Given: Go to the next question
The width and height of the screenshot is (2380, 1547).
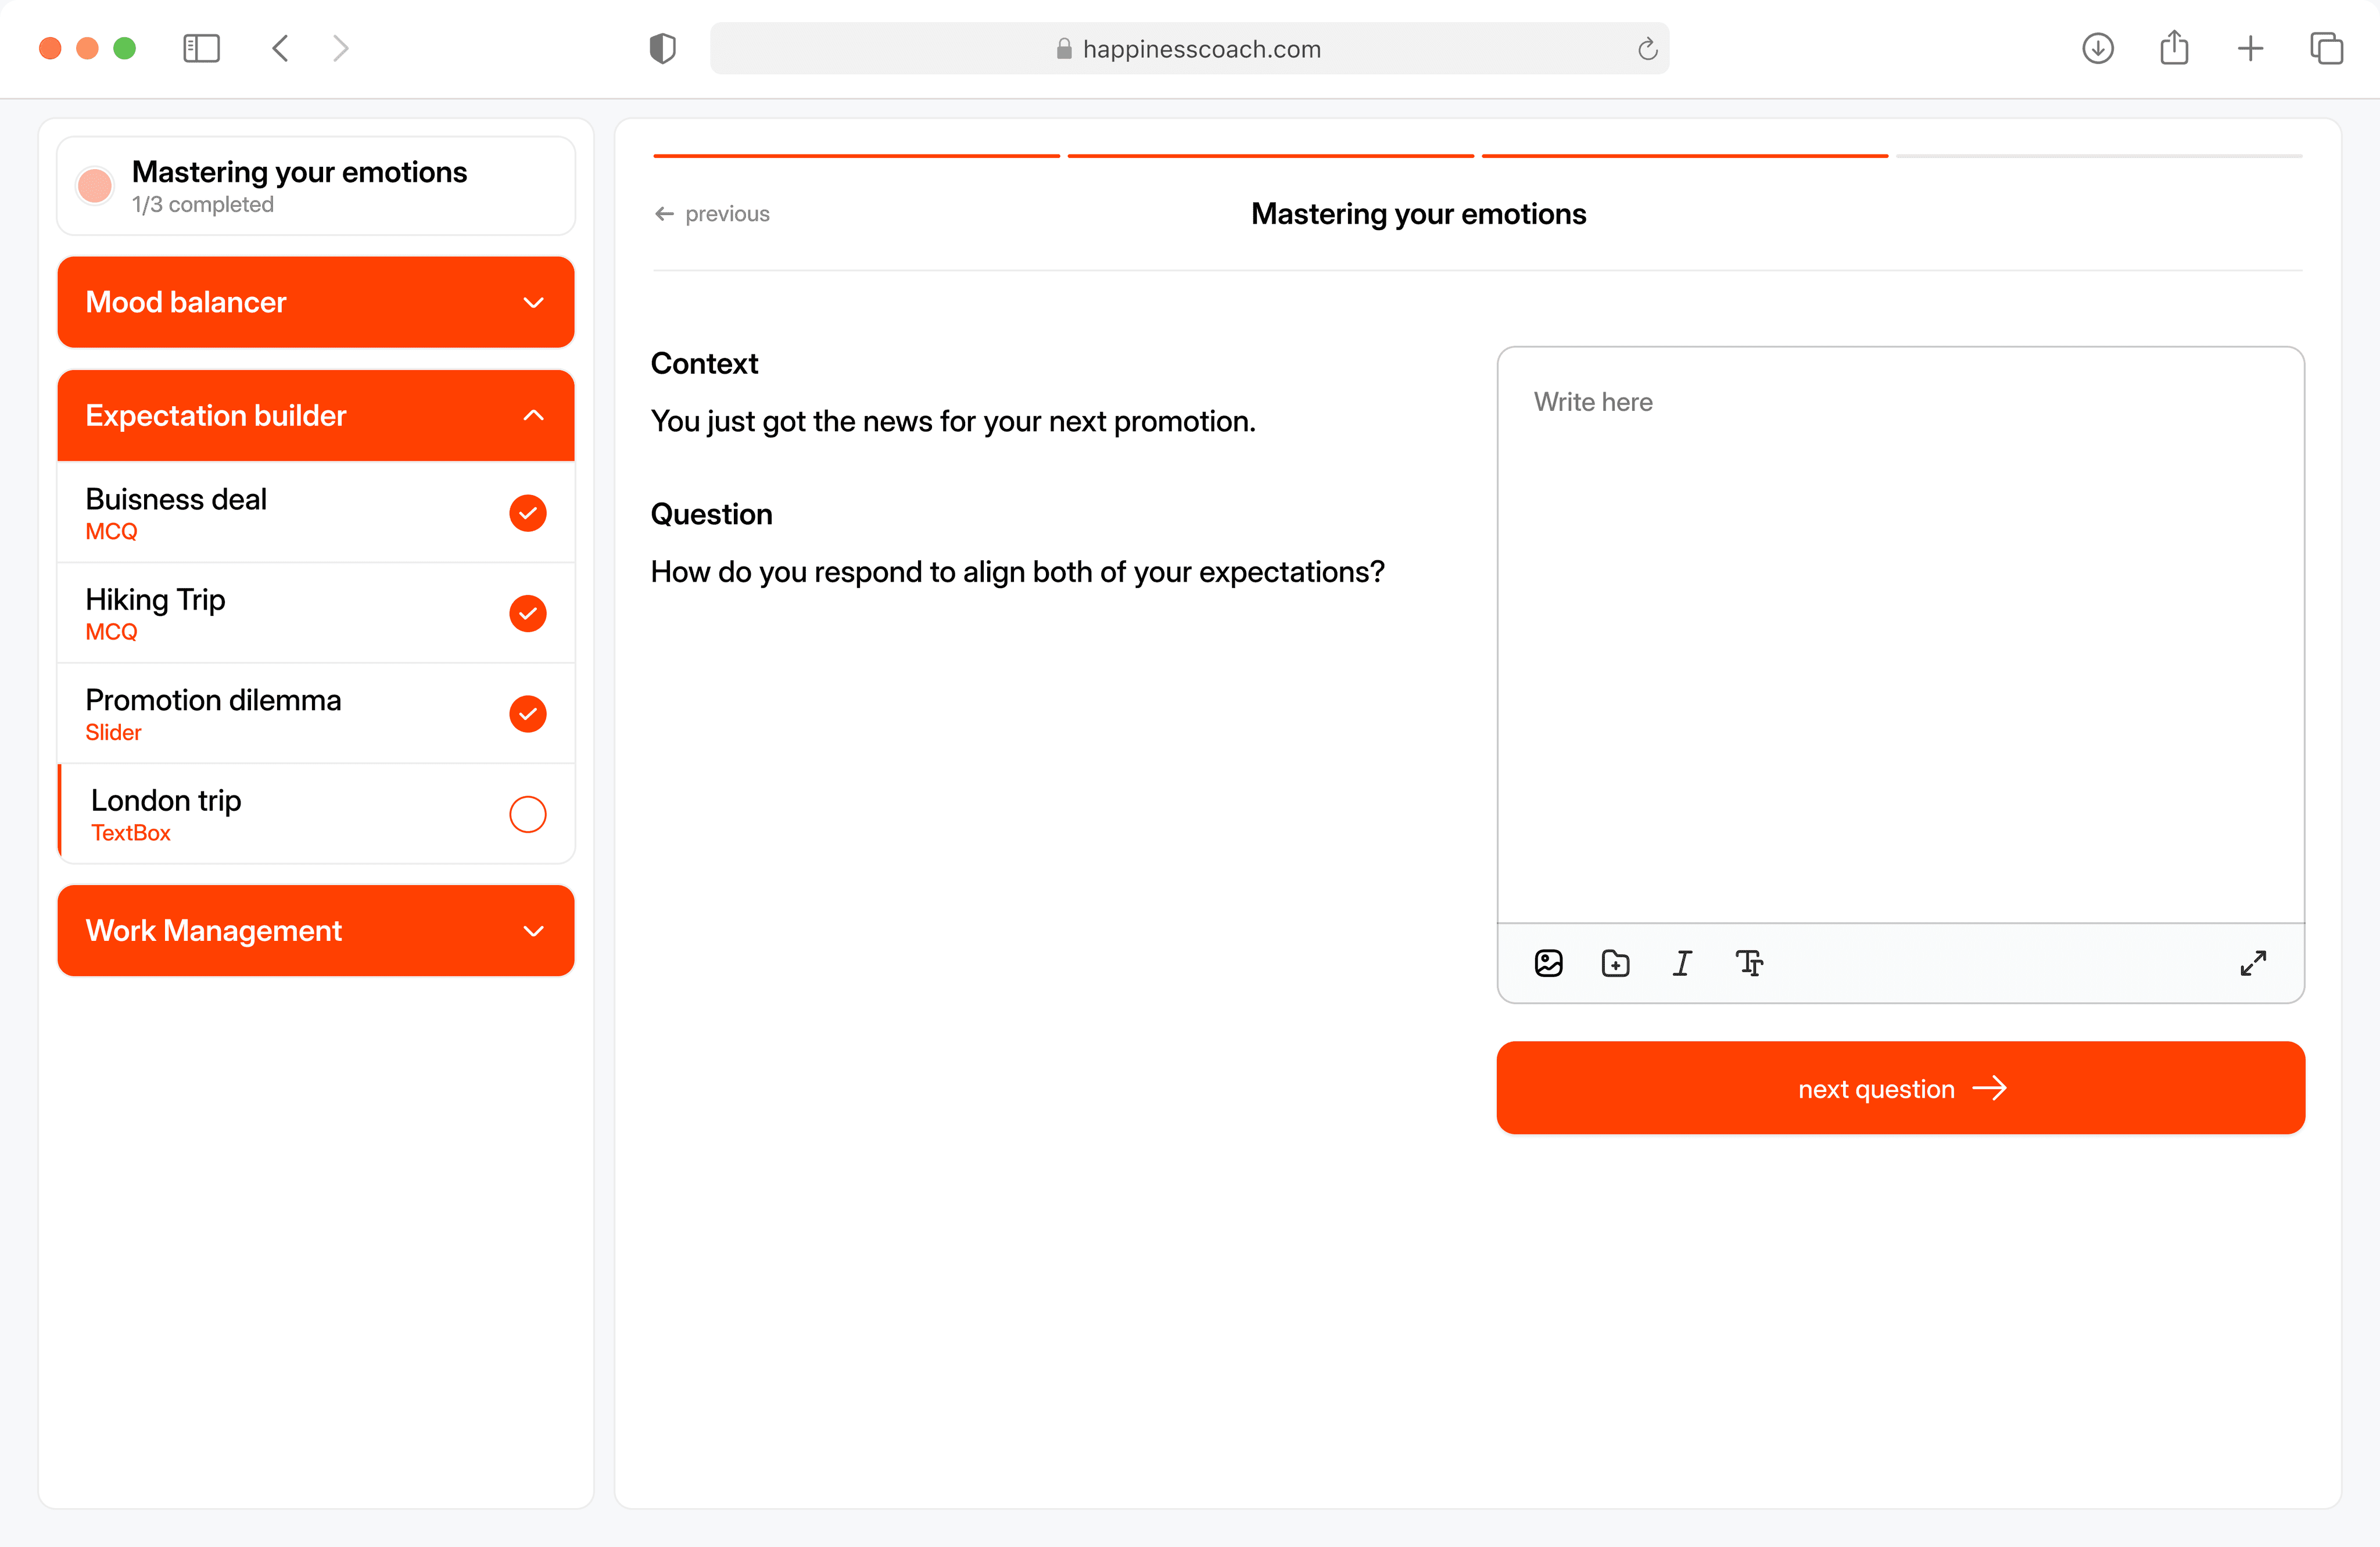Looking at the screenshot, I should click(x=1900, y=1088).
